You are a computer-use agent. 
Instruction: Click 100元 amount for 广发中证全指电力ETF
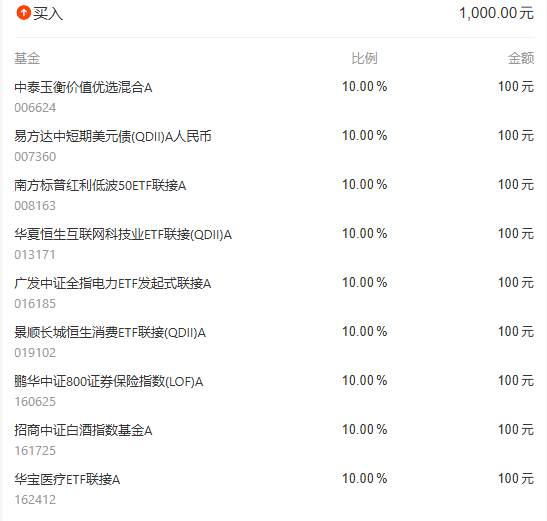point(516,283)
